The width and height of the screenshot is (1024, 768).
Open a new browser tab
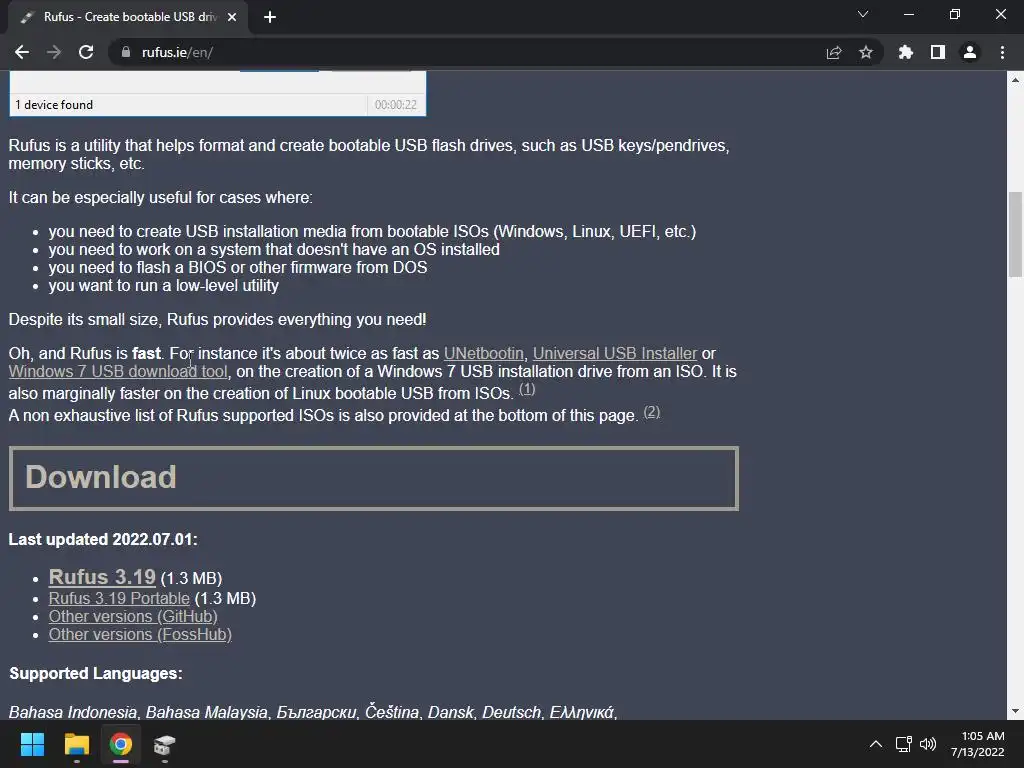click(x=270, y=17)
